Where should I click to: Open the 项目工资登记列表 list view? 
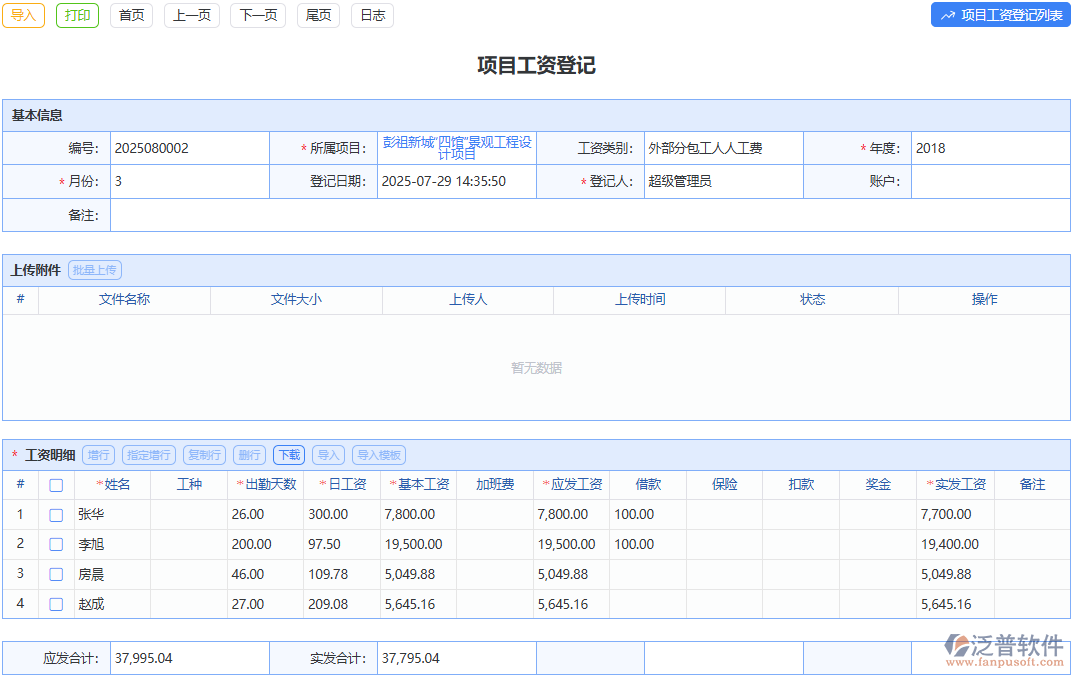point(999,15)
